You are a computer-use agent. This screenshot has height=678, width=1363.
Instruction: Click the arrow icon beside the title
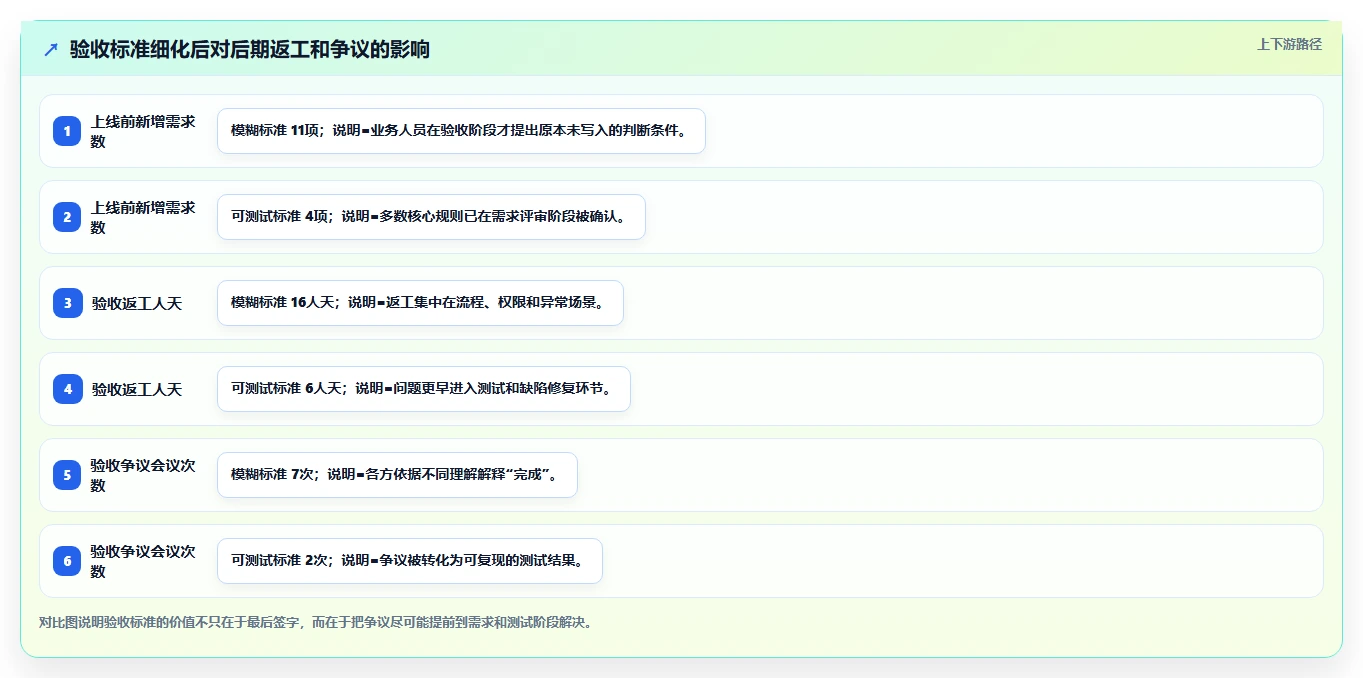pos(51,49)
